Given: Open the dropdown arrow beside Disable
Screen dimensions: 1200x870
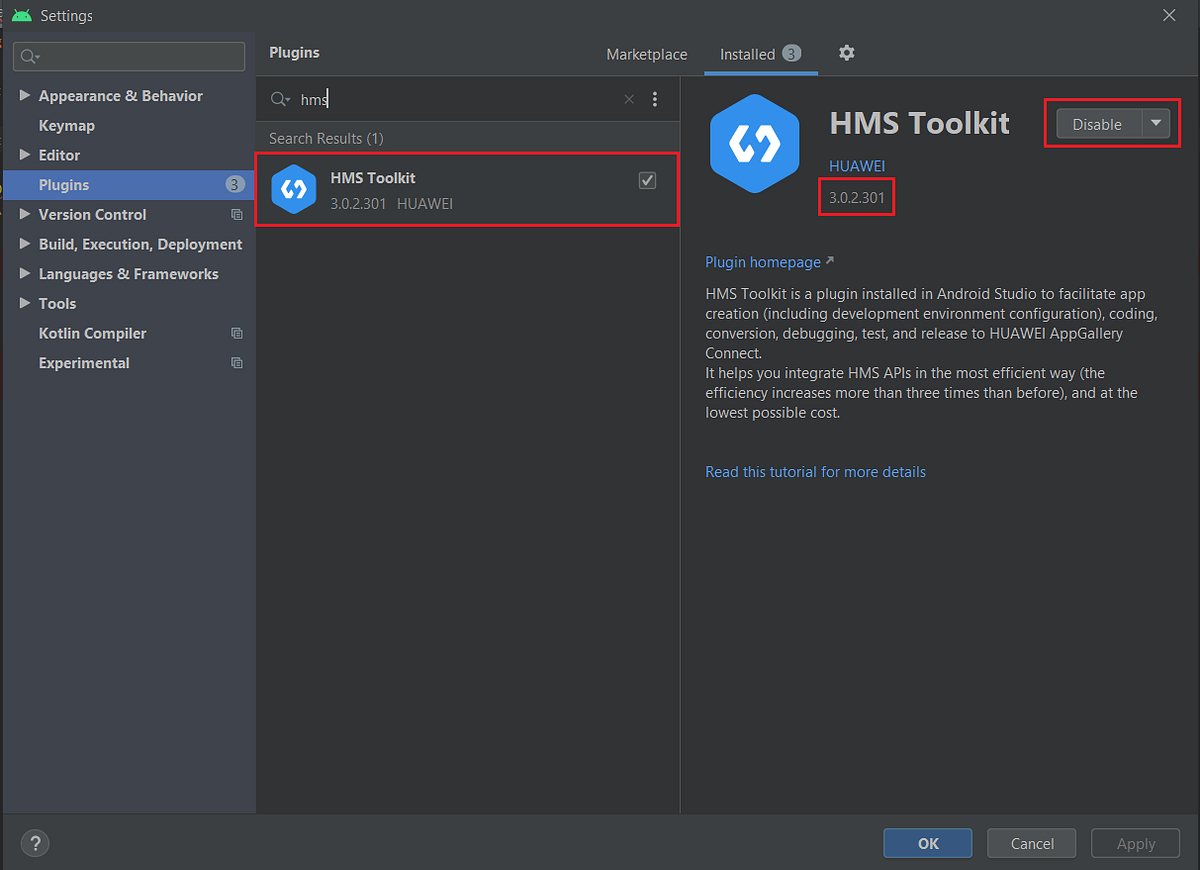Looking at the screenshot, I should [1156, 124].
